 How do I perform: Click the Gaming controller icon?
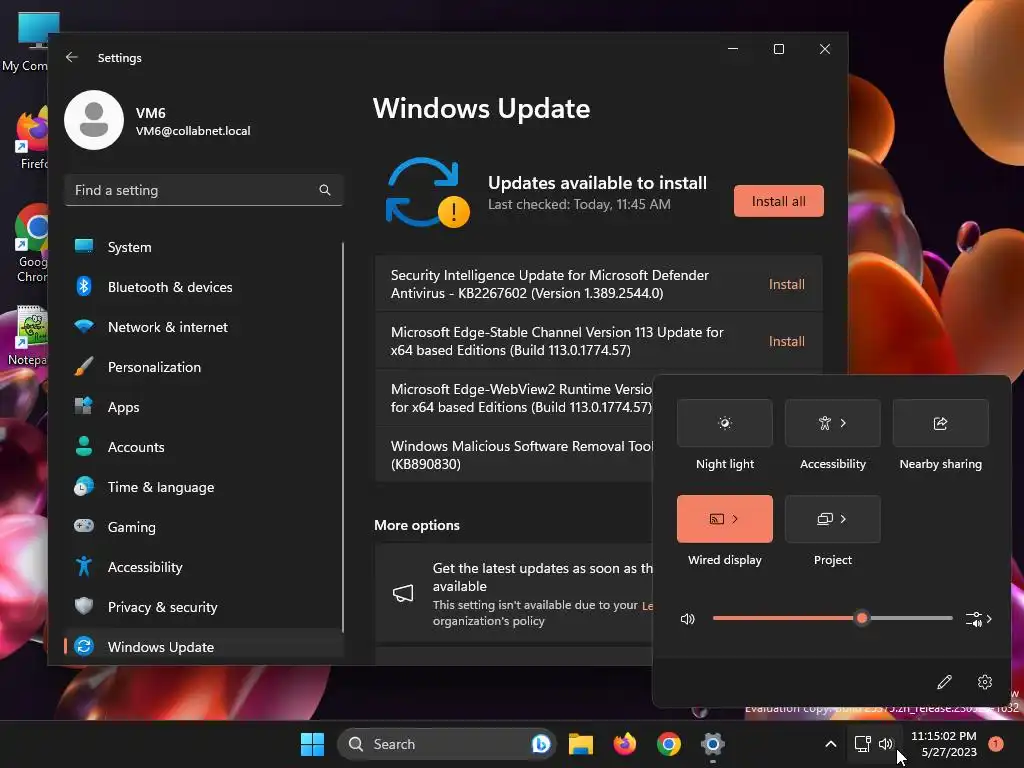(84, 526)
